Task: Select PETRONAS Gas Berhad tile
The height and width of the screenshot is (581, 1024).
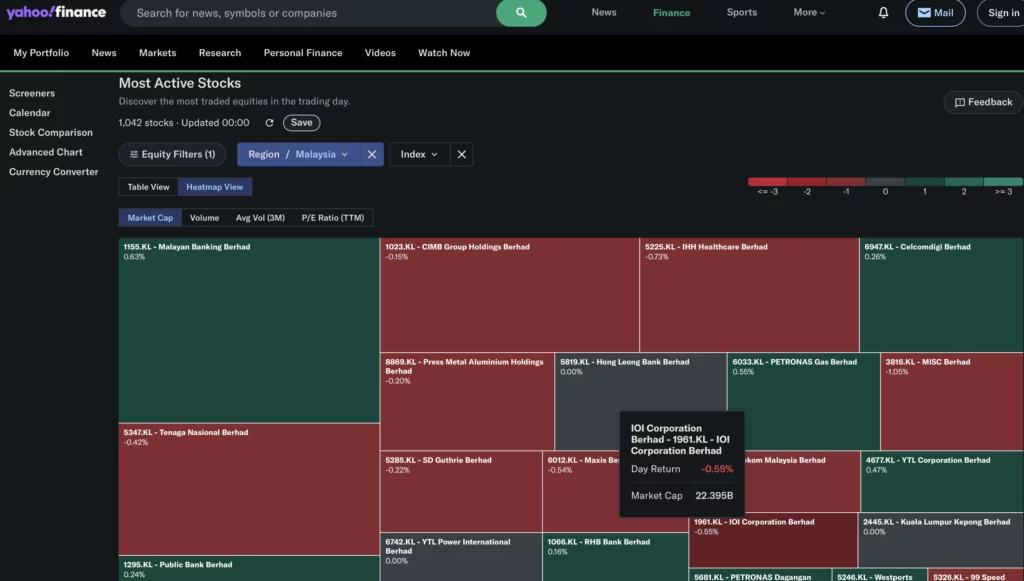Action: tap(803, 401)
